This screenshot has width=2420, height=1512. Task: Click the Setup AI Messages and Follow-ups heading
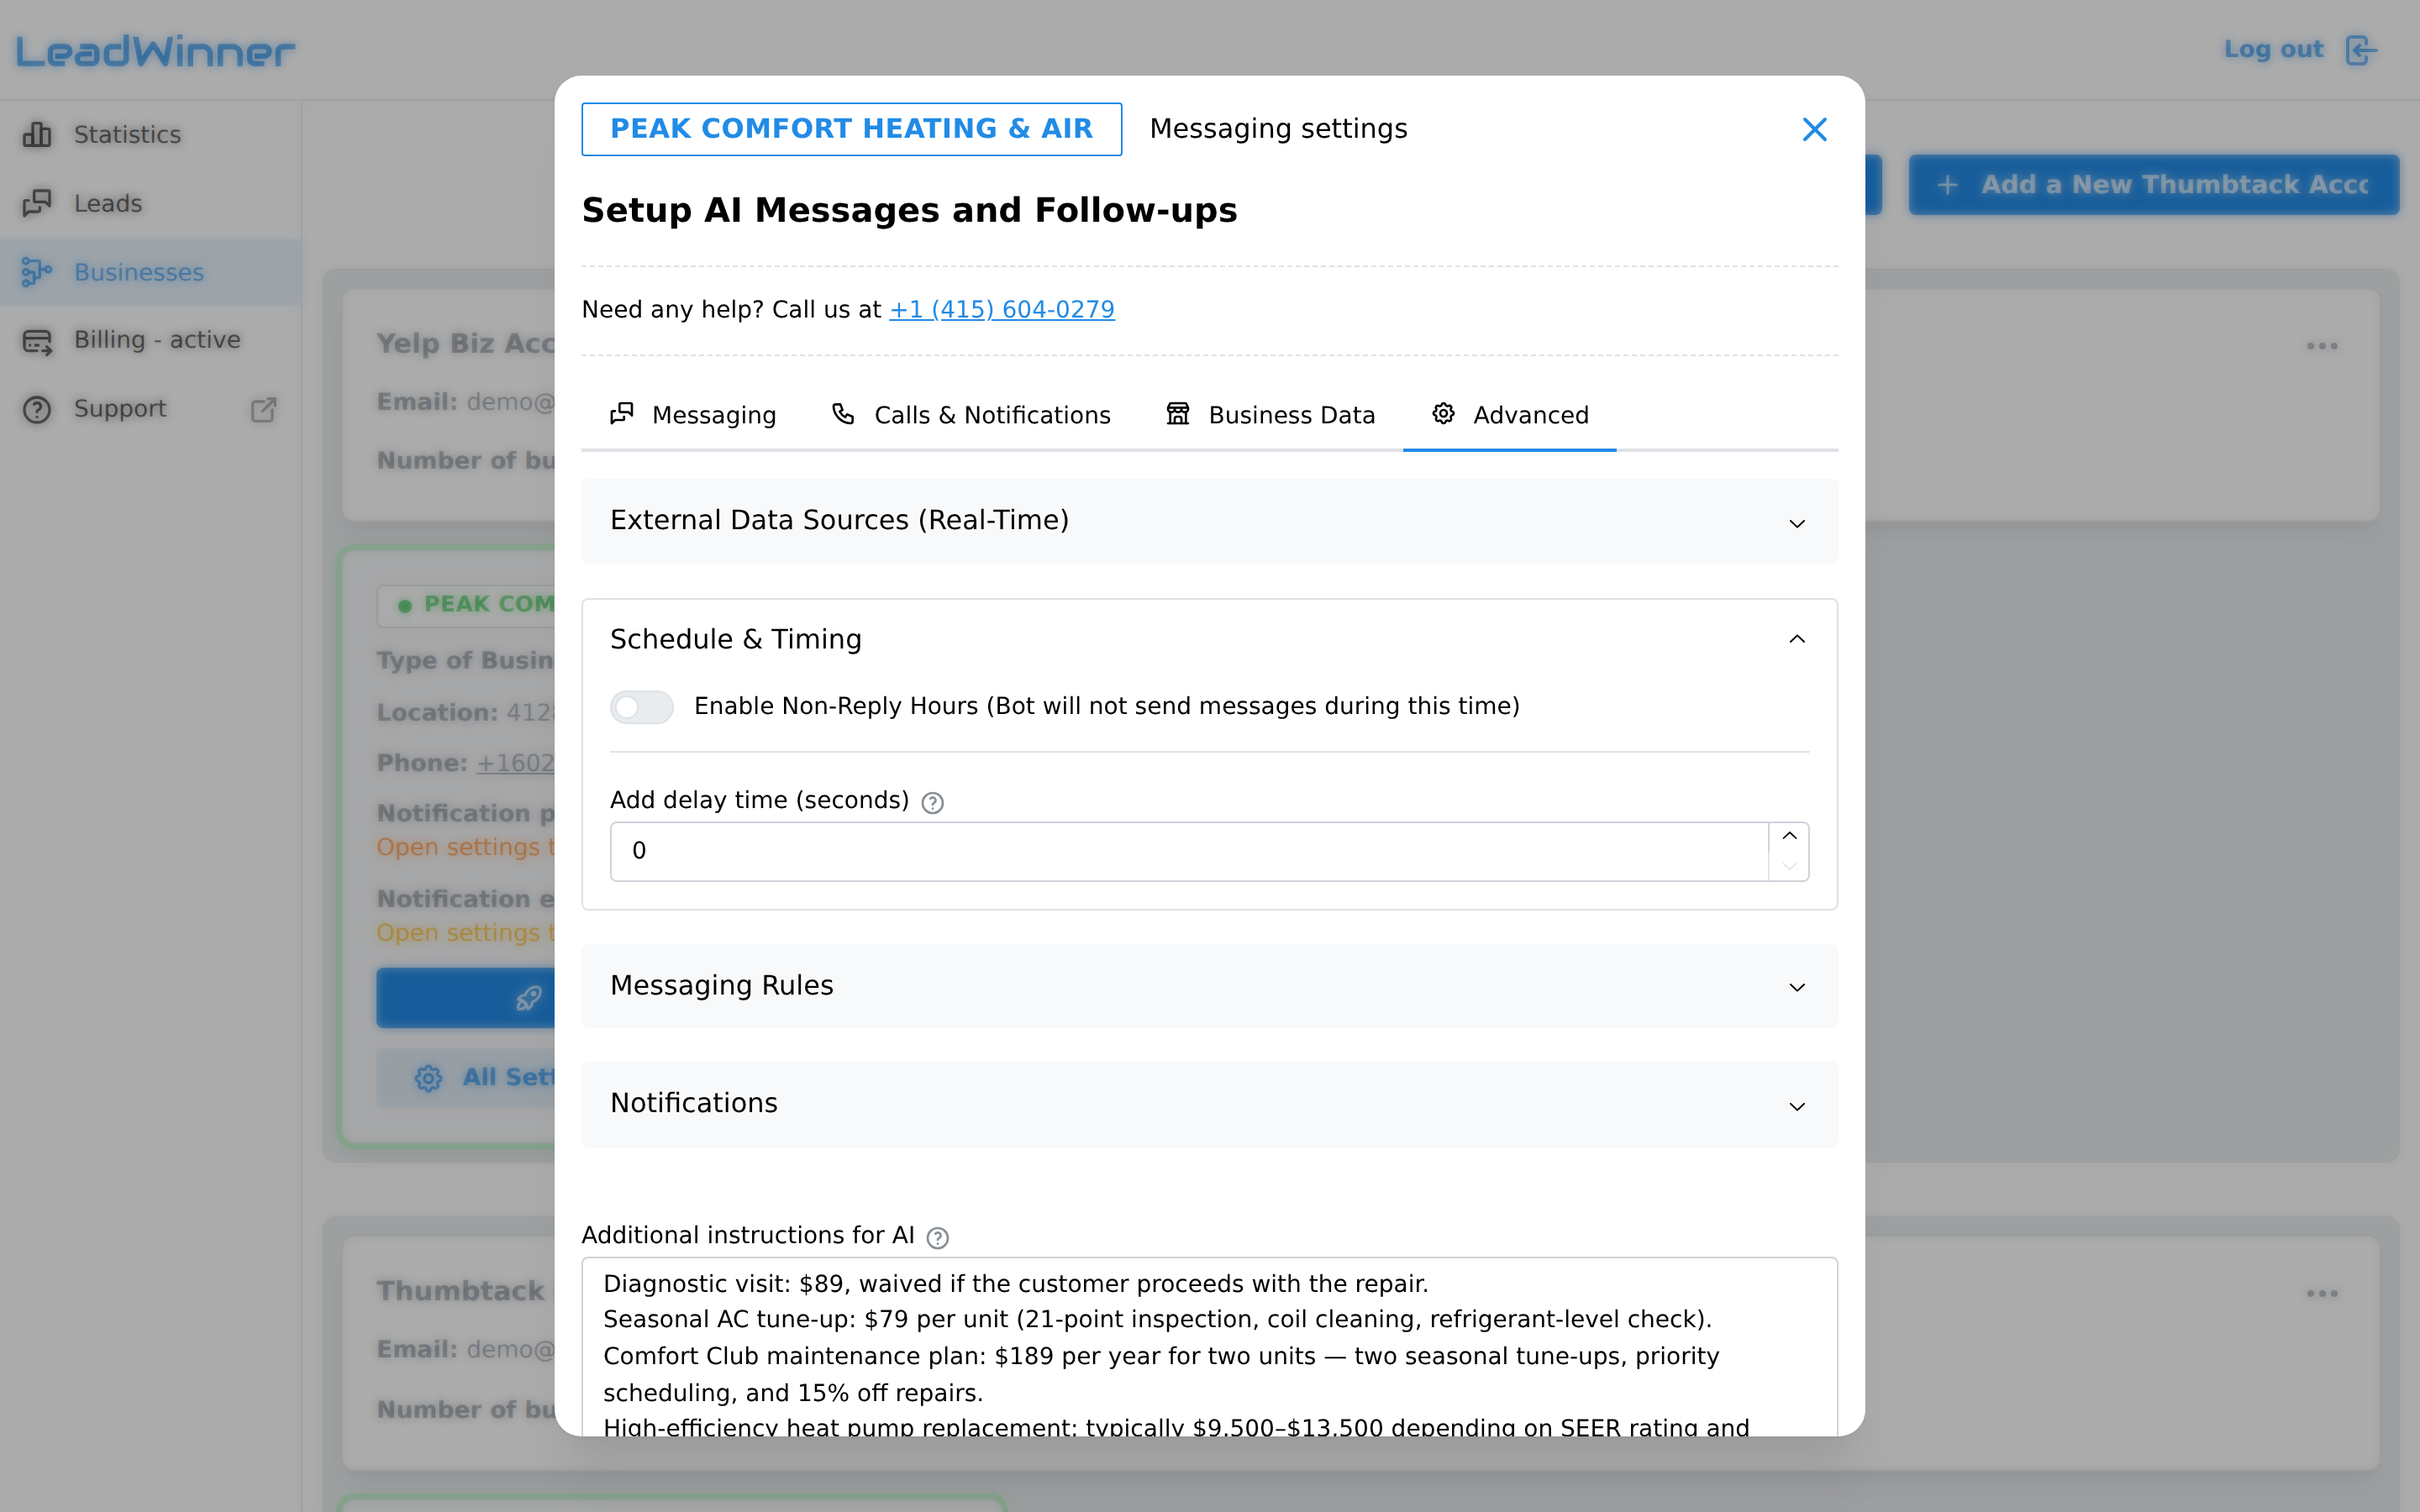(x=909, y=211)
